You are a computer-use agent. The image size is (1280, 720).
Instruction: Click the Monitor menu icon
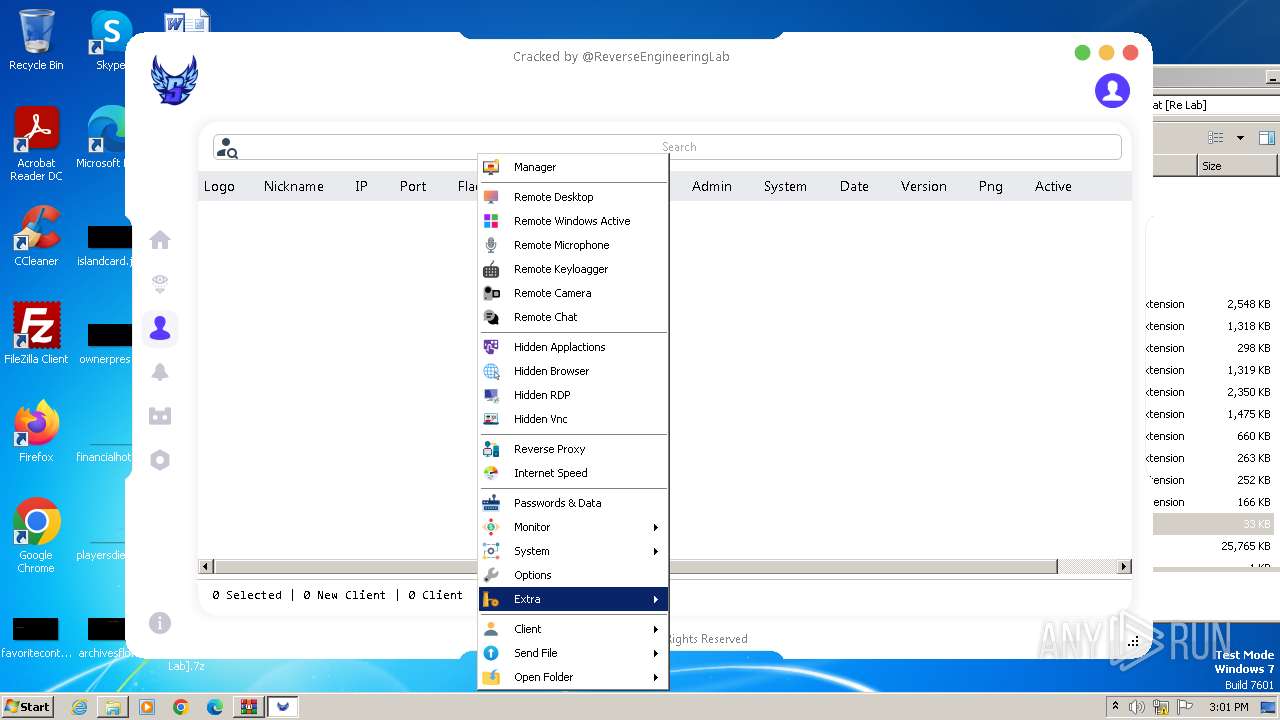pyautogui.click(x=491, y=527)
